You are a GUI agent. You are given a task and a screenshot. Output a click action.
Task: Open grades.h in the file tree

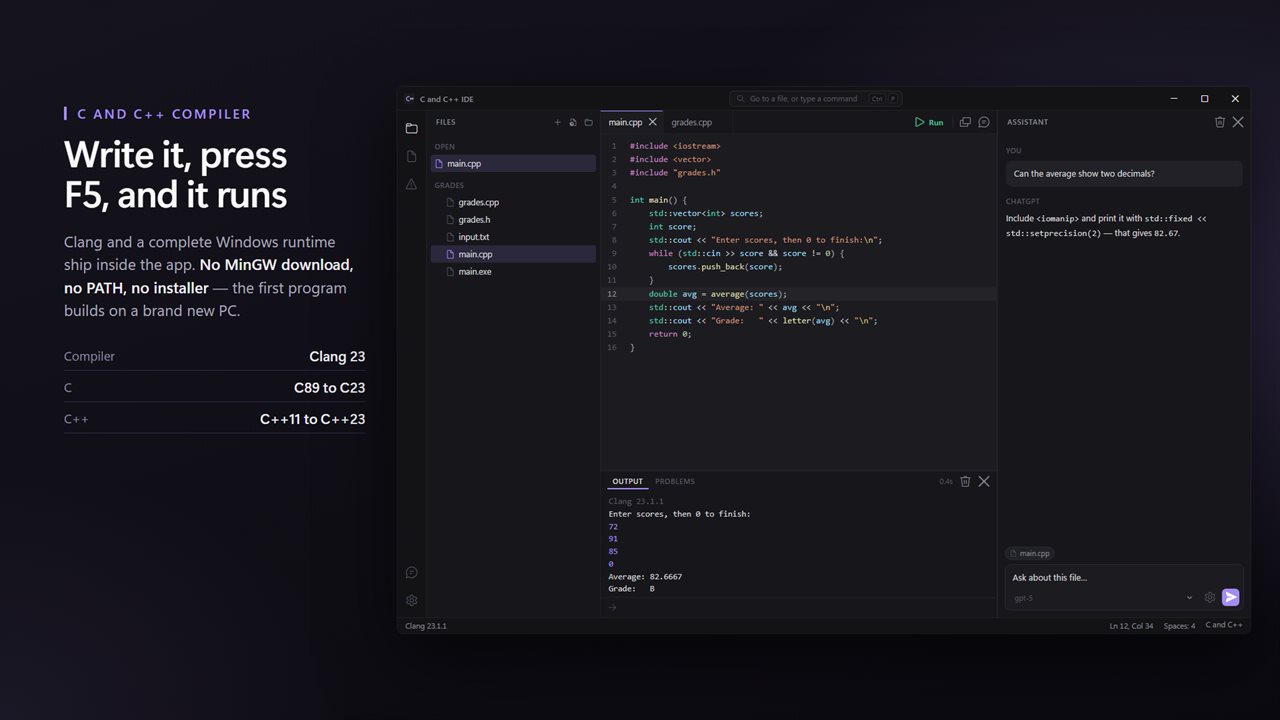tap(513, 220)
